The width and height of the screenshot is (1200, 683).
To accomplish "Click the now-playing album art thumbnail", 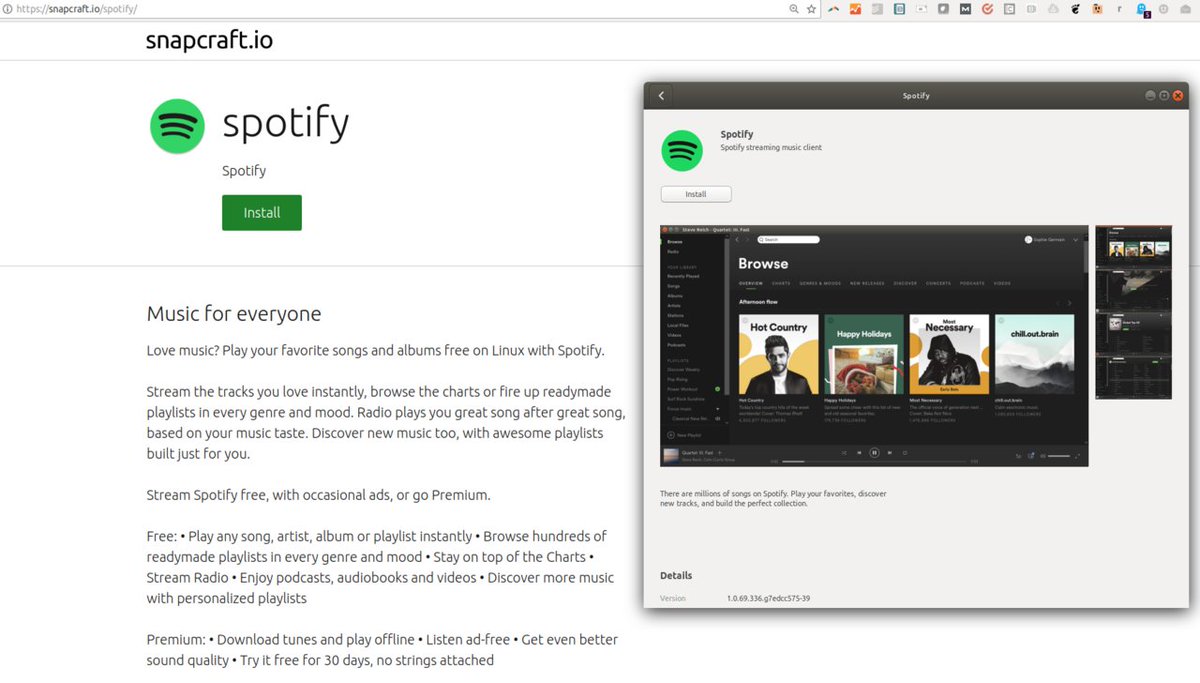I will click(x=671, y=455).
